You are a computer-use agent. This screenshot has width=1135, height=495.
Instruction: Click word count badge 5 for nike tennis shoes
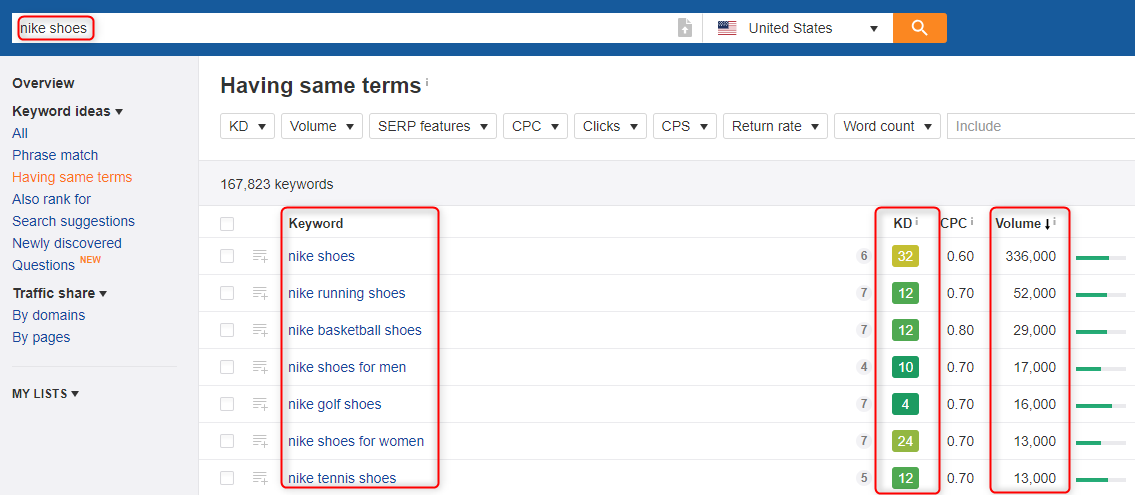(x=863, y=478)
